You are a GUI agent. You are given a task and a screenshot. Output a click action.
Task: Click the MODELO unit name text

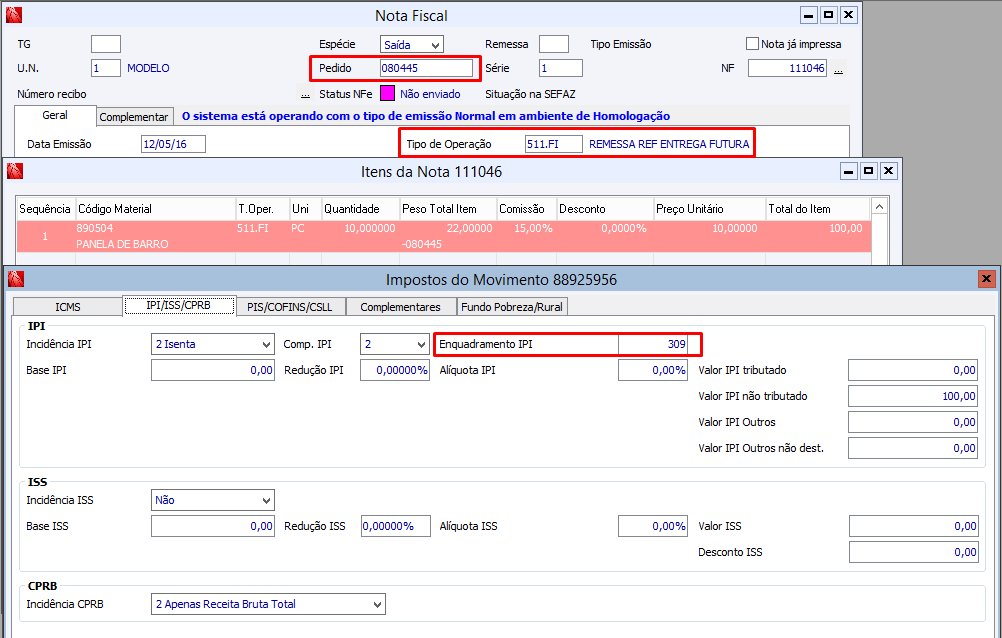pyautogui.click(x=148, y=68)
